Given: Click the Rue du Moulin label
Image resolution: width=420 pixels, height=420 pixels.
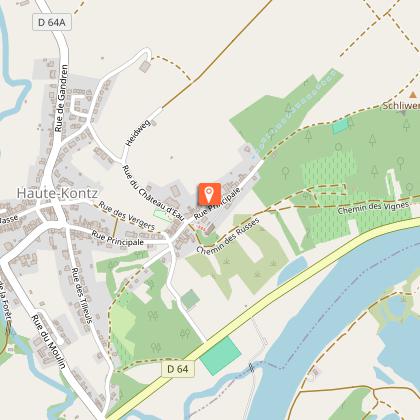Looking at the screenshot, I should click(48, 341).
